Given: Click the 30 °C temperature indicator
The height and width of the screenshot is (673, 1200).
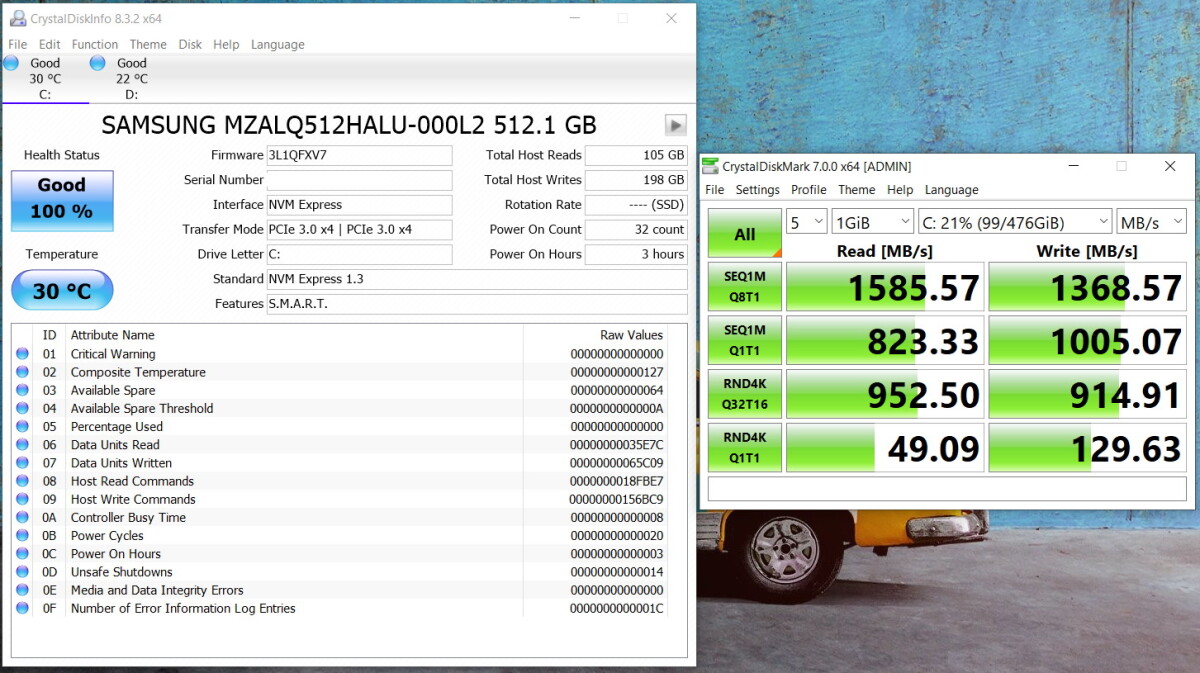Looking at the screenshot, I should click(x=62, y=291).
